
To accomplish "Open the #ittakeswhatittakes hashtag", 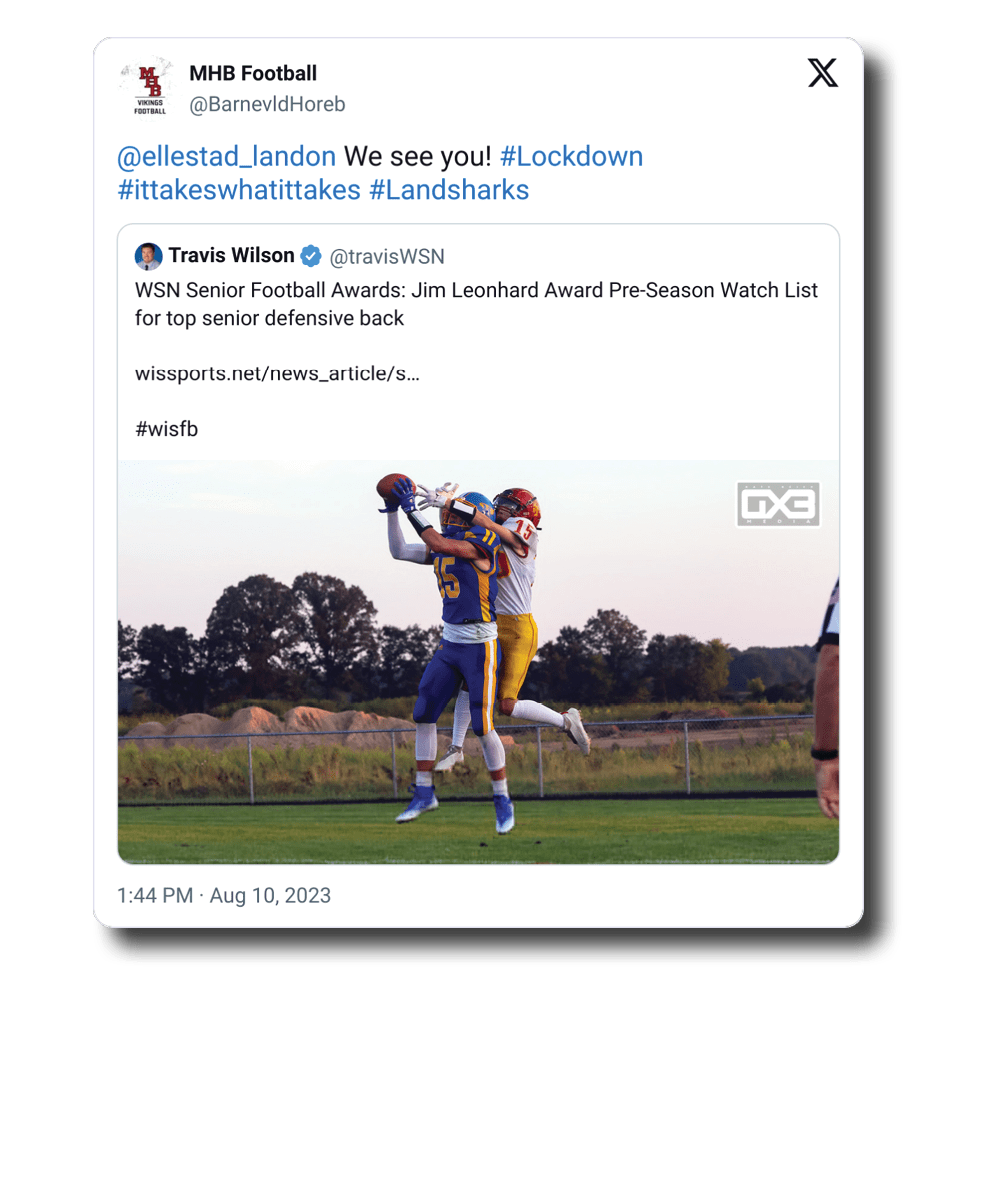I will pos(239,190).
